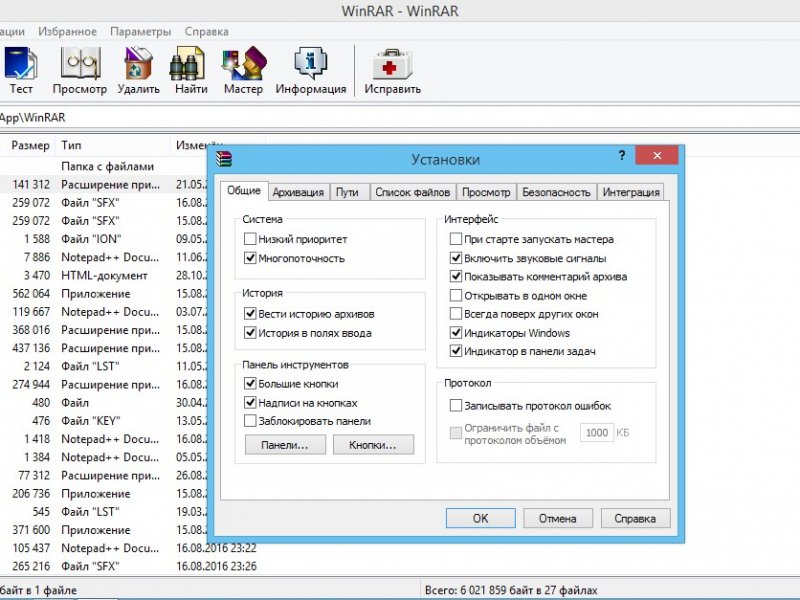Check Всегда поверх других окон
The width and height of the screenshot is (800, 600).
point(456,314)
